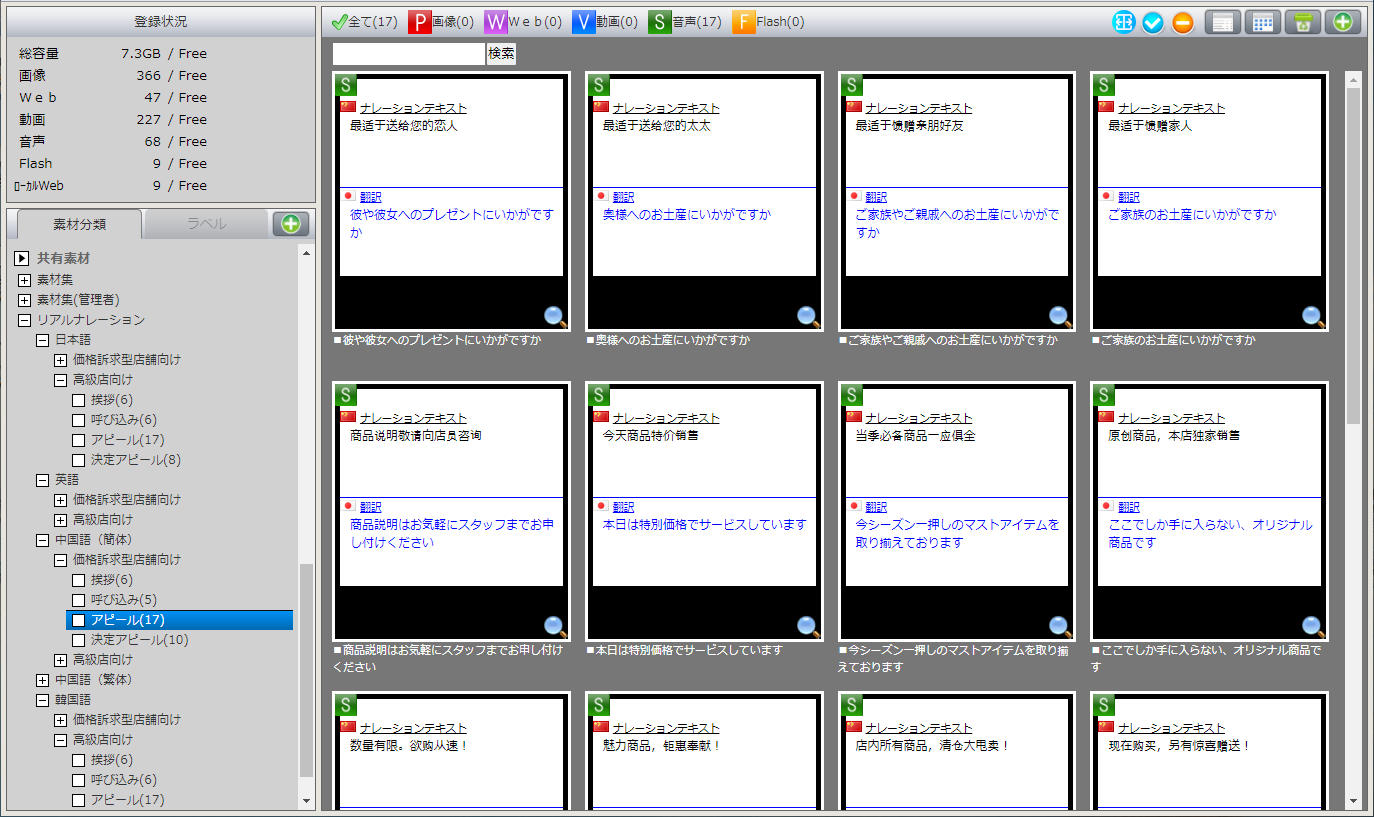The image size is (1374, 817).
Task: Open 翻訳 link on ここでしか手に入らない card
Action: coord(1129,507)
